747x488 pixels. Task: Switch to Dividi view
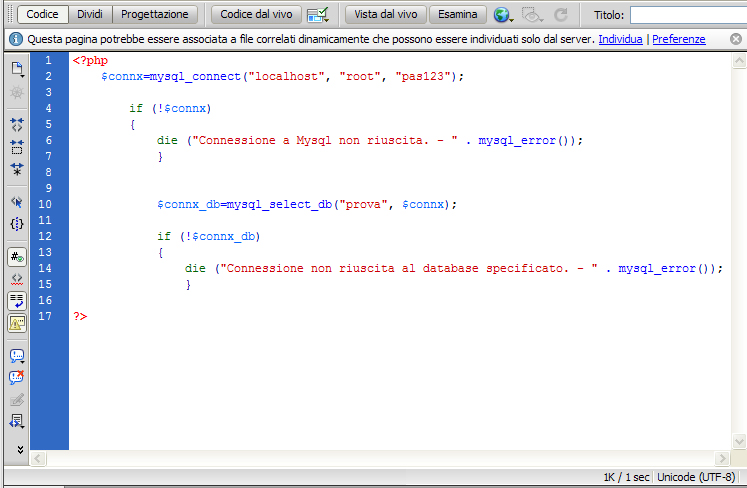[90, 14]
